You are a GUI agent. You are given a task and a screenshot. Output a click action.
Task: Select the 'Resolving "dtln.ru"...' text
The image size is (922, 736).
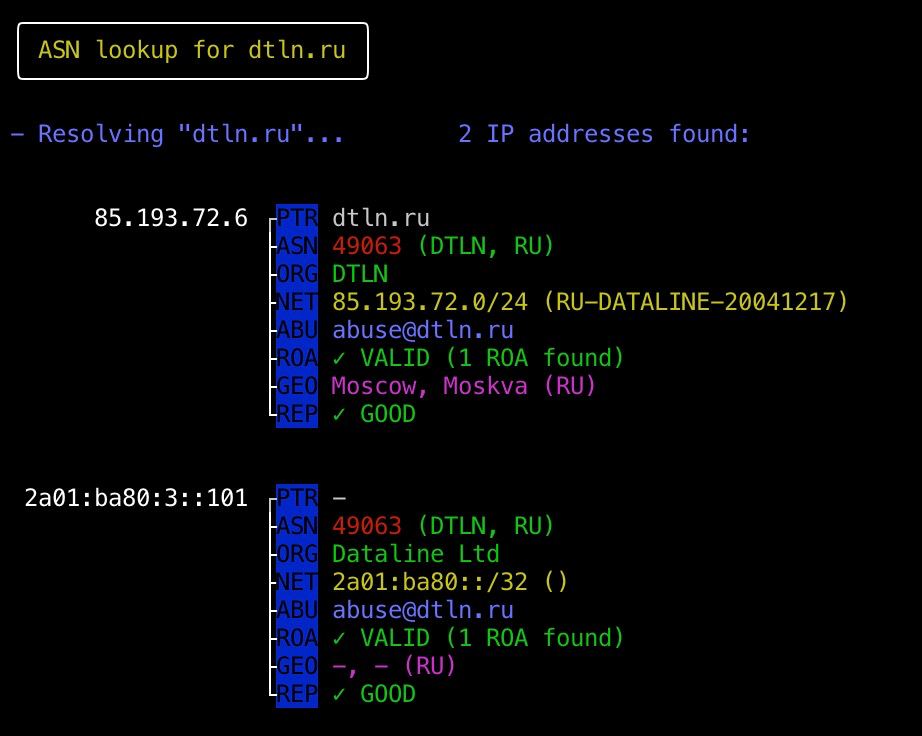[x=191, y=134]
